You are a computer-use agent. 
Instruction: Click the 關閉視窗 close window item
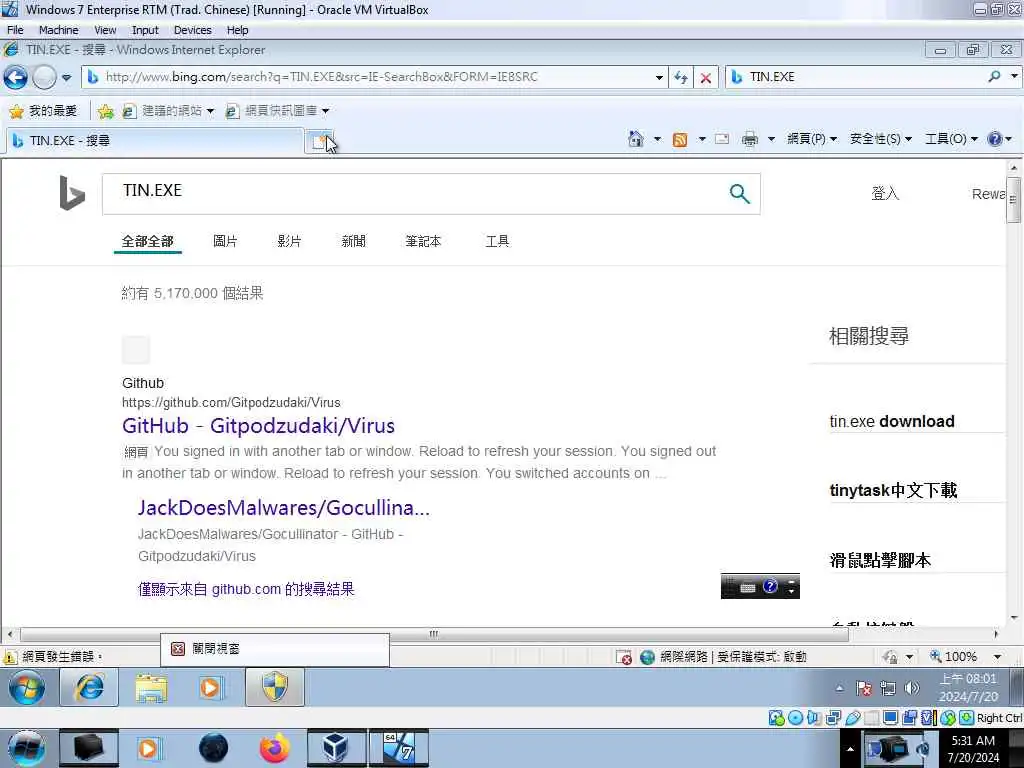coord(274,649)
